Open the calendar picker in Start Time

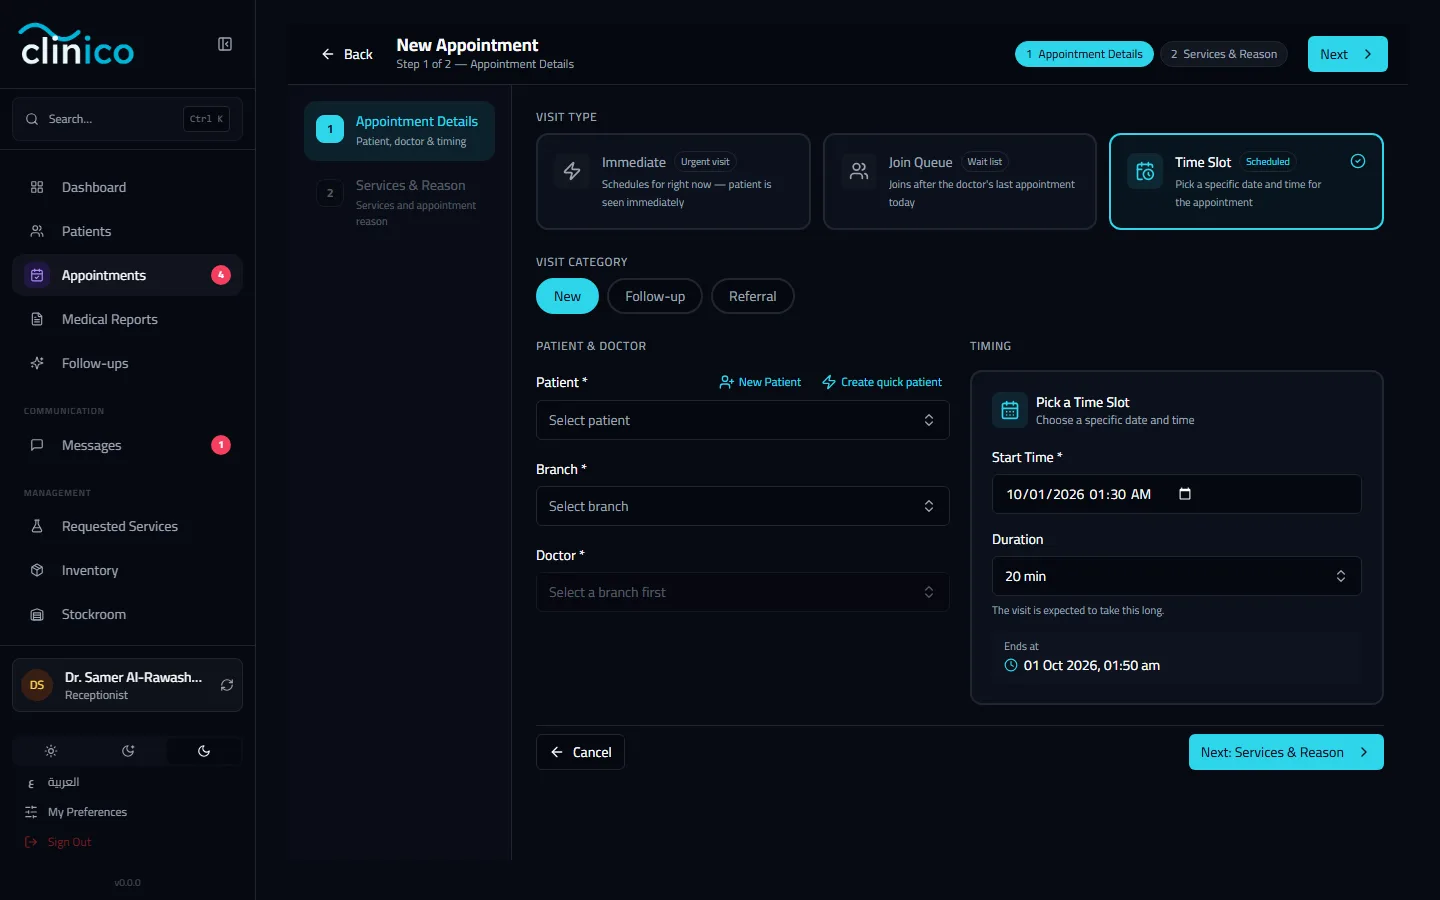tap(1185, 494)
